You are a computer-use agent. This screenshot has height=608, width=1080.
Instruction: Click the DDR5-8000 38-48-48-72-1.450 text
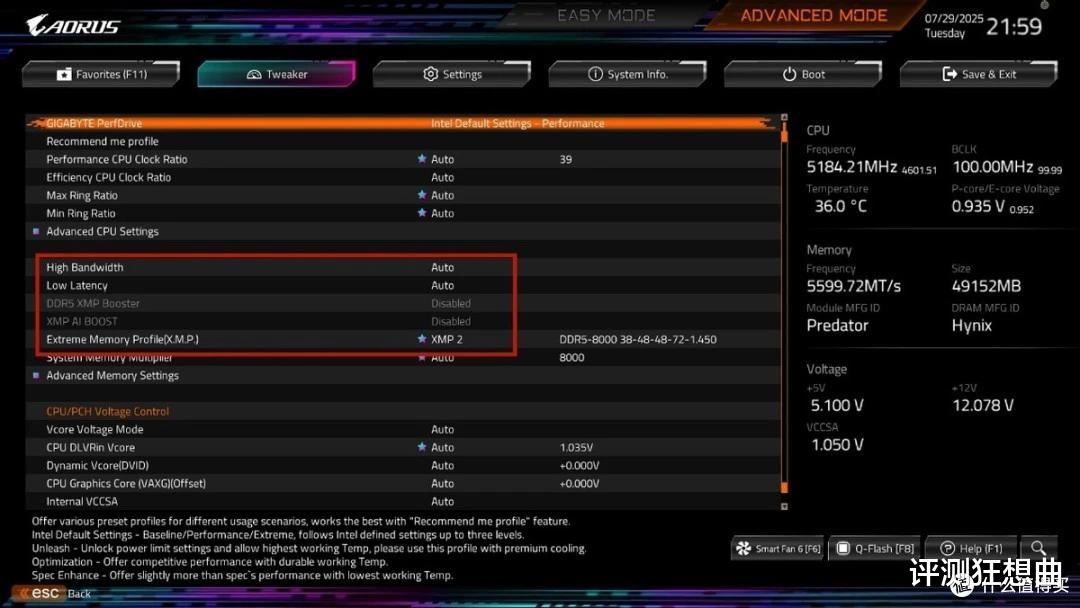tap(638, 339)
